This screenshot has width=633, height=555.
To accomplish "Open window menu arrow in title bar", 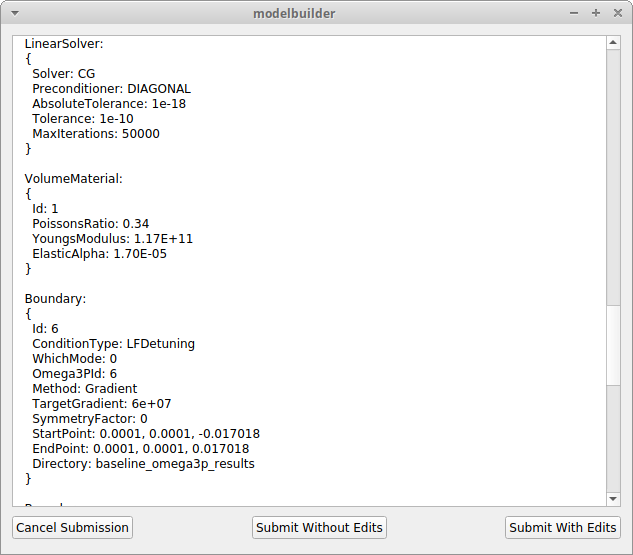I will pos(15,13).
